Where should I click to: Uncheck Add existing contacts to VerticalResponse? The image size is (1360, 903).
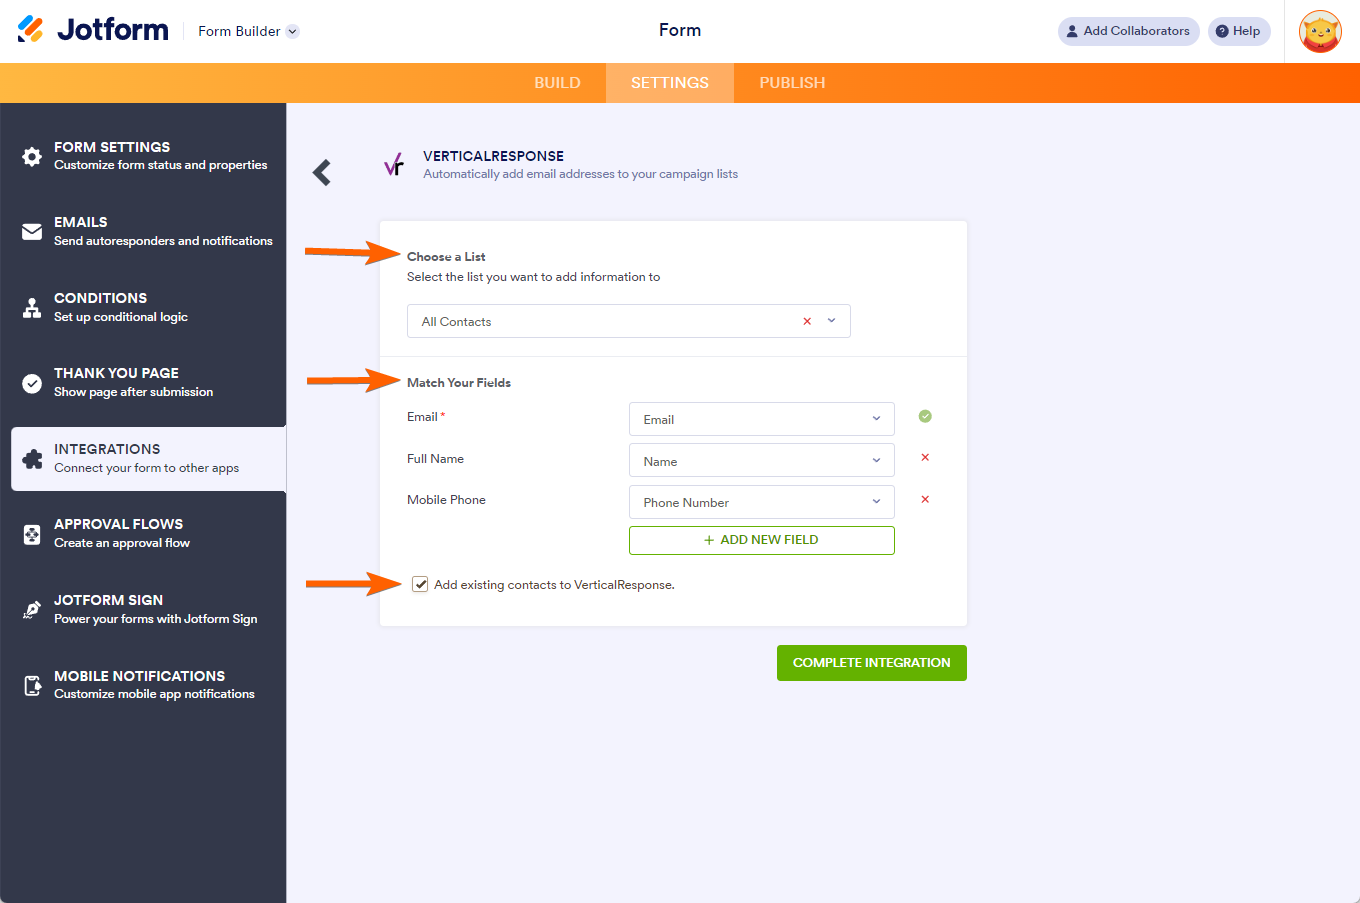pyautogui.click(x=421, y=585)
